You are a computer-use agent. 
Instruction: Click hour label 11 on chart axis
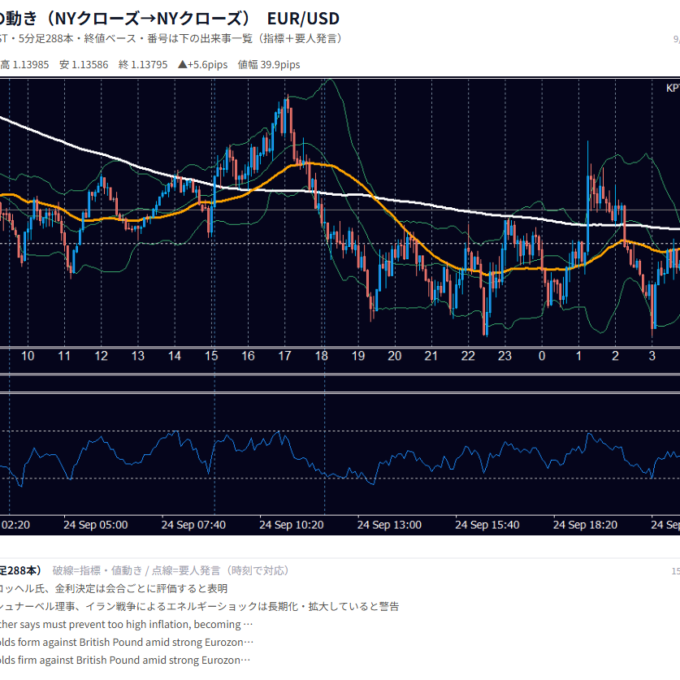click(64, 356)
